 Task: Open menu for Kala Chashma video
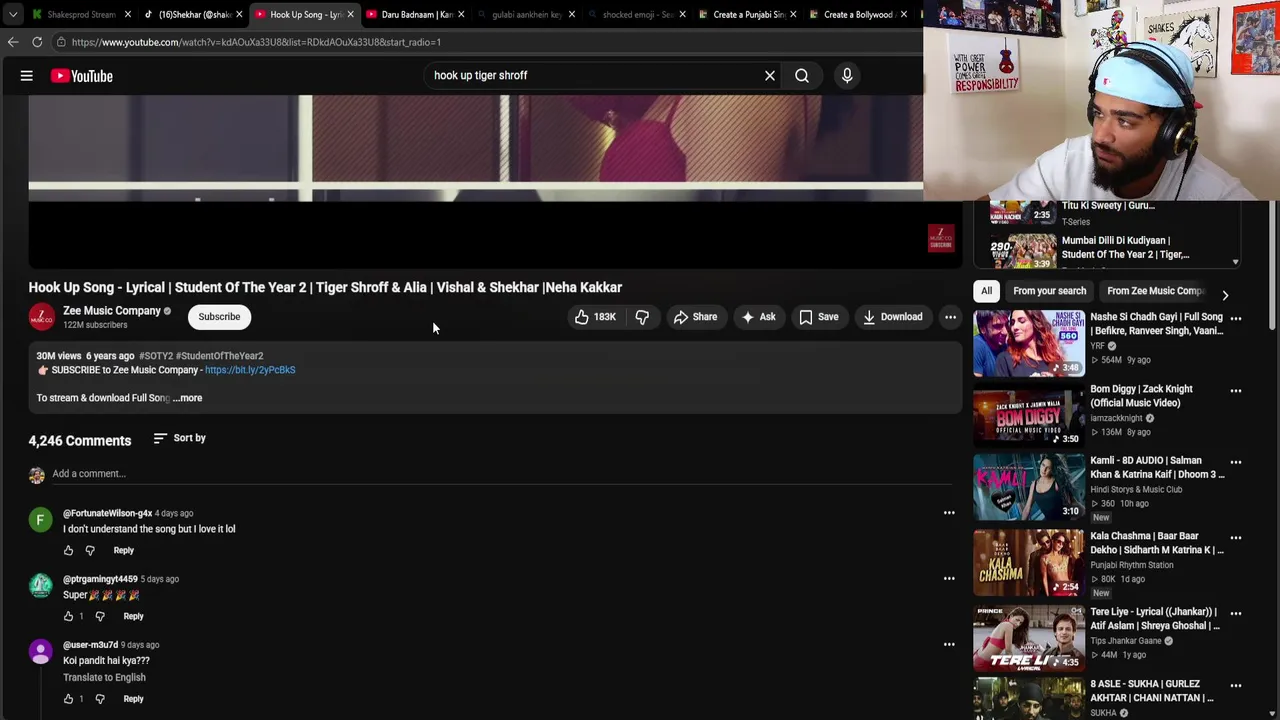click(x=1236, y=538)
